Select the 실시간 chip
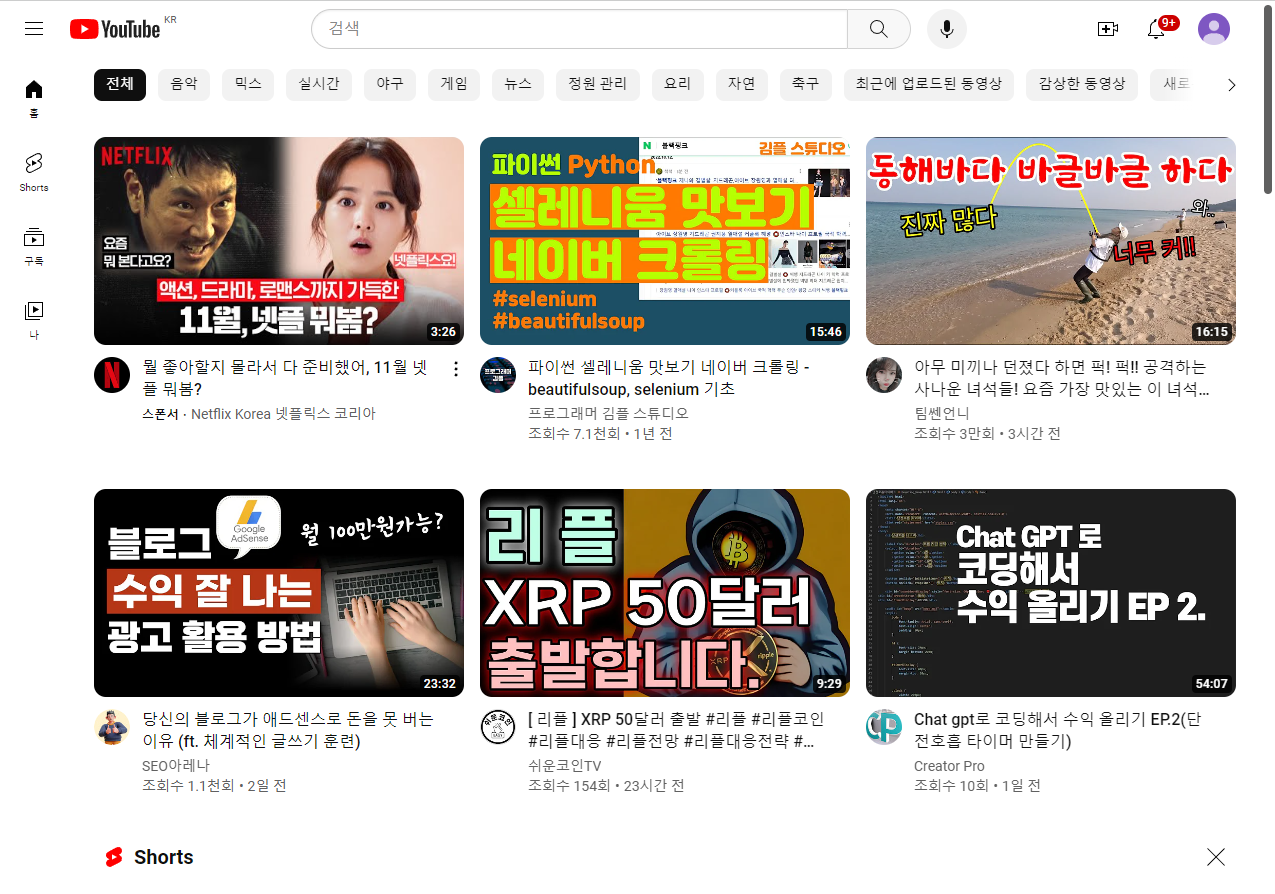This screenshot has width=1275, height=894. [x=319, y=84]
